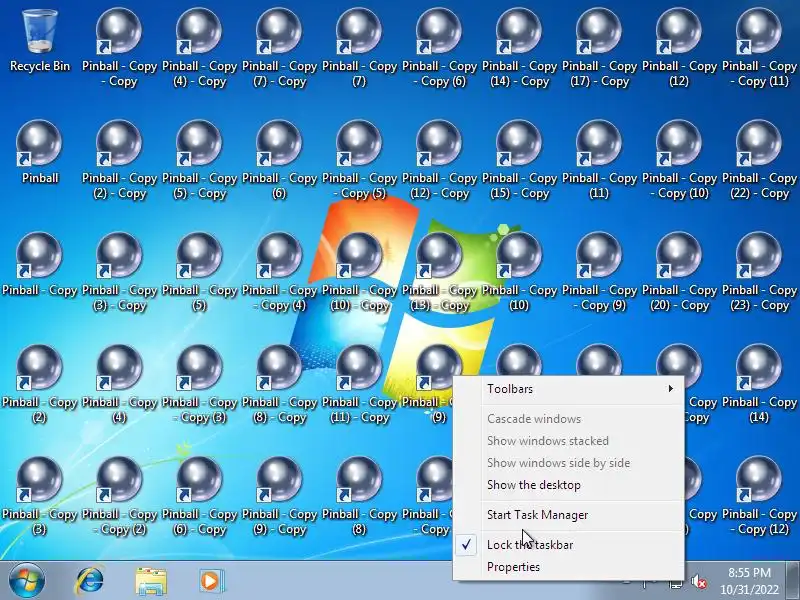Select 'Pinball - Copy (7)' shortcut
The width and height of the screenshot is (800, 600).
pos(360,47)
